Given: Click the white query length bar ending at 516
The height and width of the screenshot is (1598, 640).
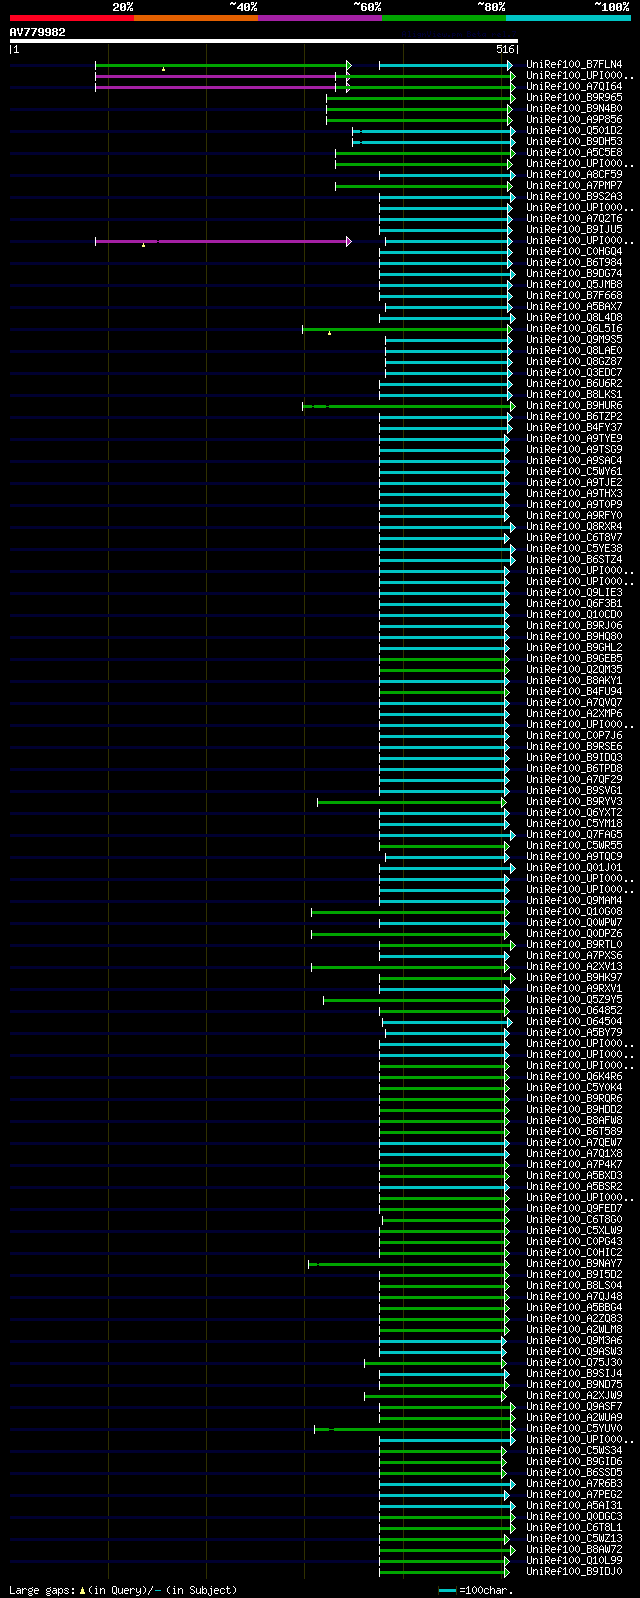Looking at the screenshot, I should (x=264, y=41).
